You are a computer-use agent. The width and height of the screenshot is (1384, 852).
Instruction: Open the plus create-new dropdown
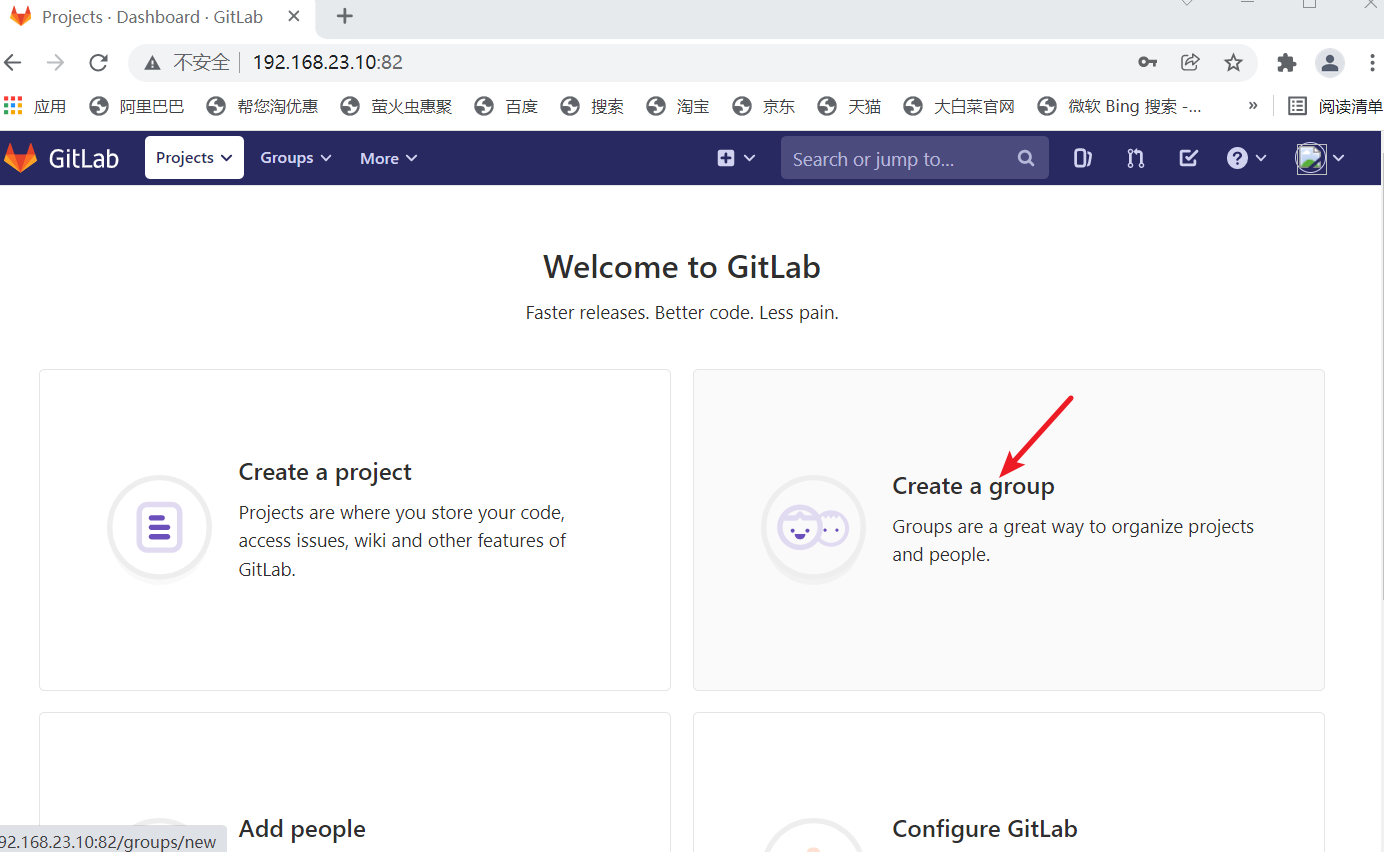[736, 158]
